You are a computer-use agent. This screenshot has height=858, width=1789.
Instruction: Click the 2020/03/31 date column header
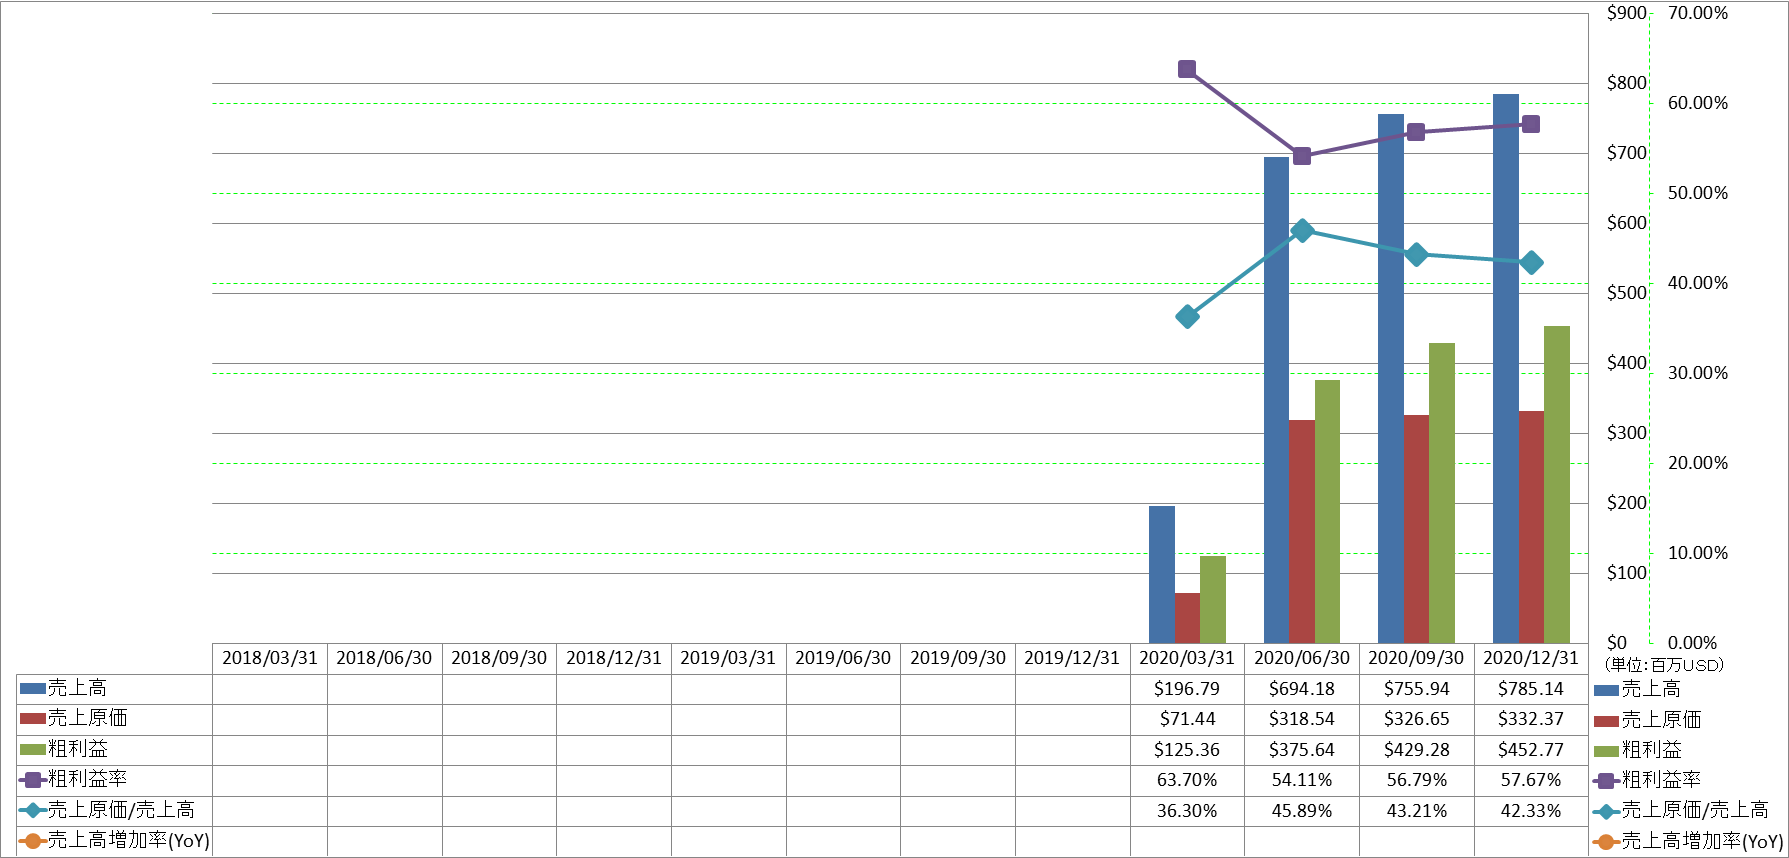point(1187,658)
